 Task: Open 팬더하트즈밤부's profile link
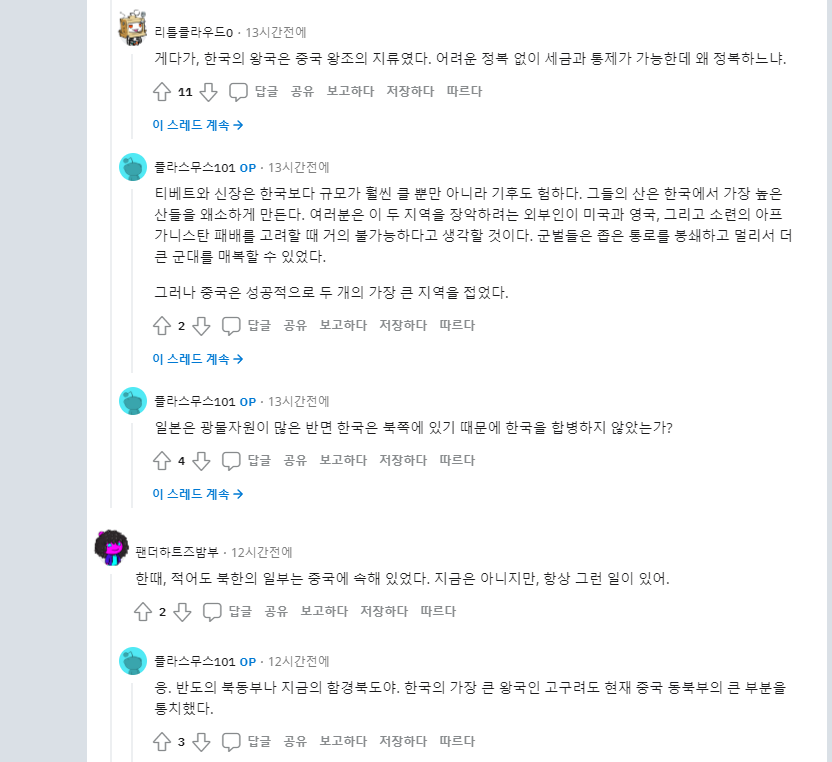pyautogui.click(x=179, y=552)
